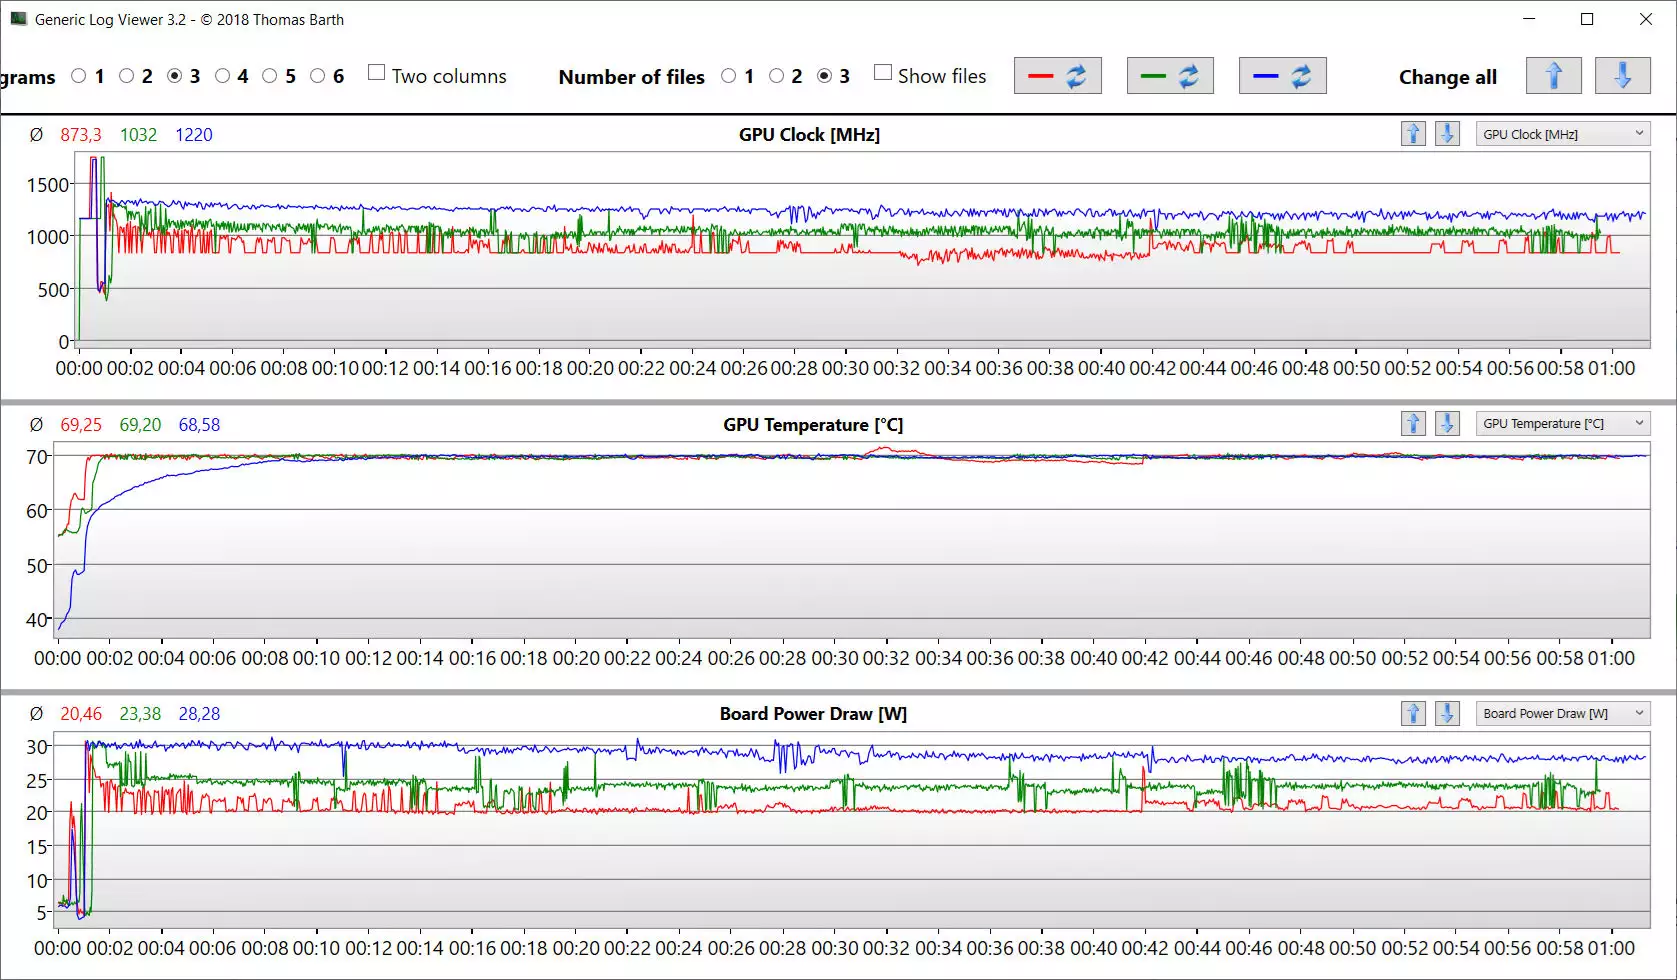Click the Generic Log Viewer title bar icon
Image resolution: width=1677 pixels, height=980 pixels.
tap(18, 19)
